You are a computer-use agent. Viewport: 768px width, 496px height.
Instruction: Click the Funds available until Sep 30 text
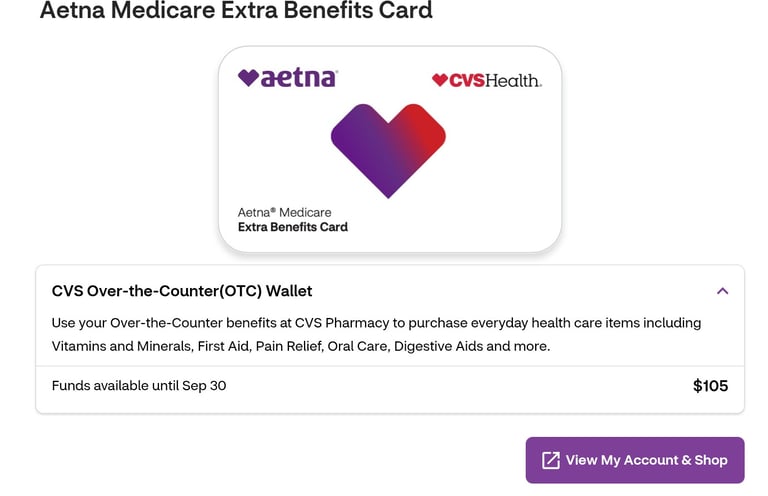139,386
